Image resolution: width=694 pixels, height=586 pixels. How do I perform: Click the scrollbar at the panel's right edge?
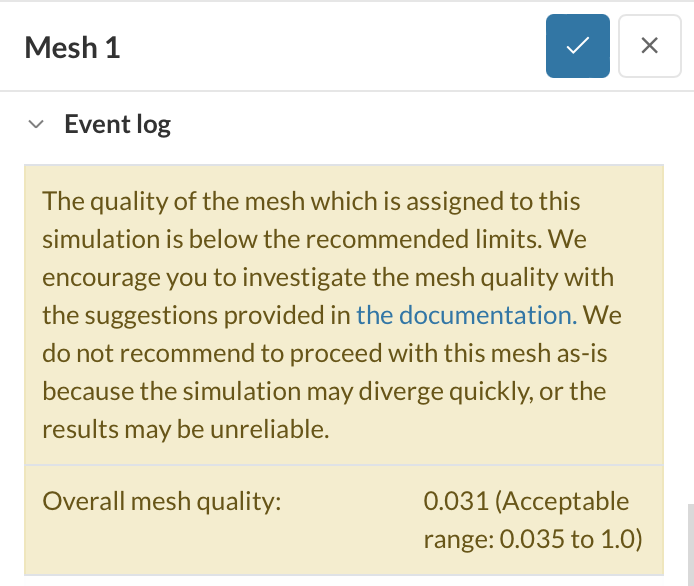(x=688, y=540)
